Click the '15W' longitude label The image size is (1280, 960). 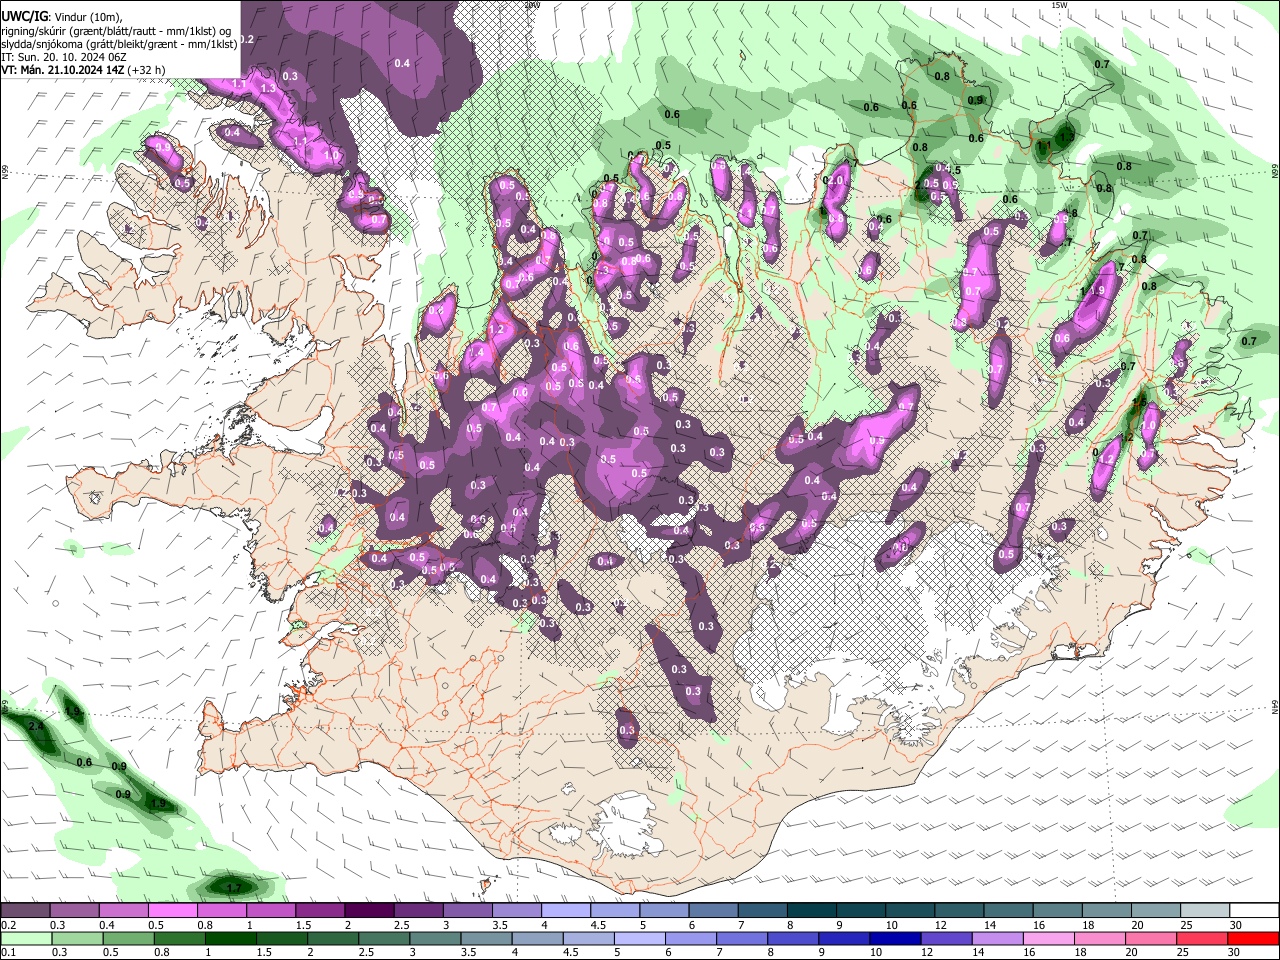pos(1059,5)
